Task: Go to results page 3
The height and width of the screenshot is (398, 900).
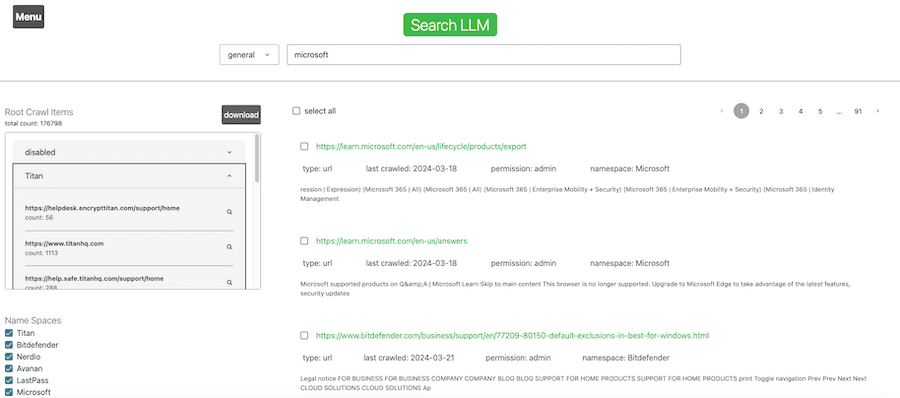Action: pyautogui.click(x=781, y=111)
